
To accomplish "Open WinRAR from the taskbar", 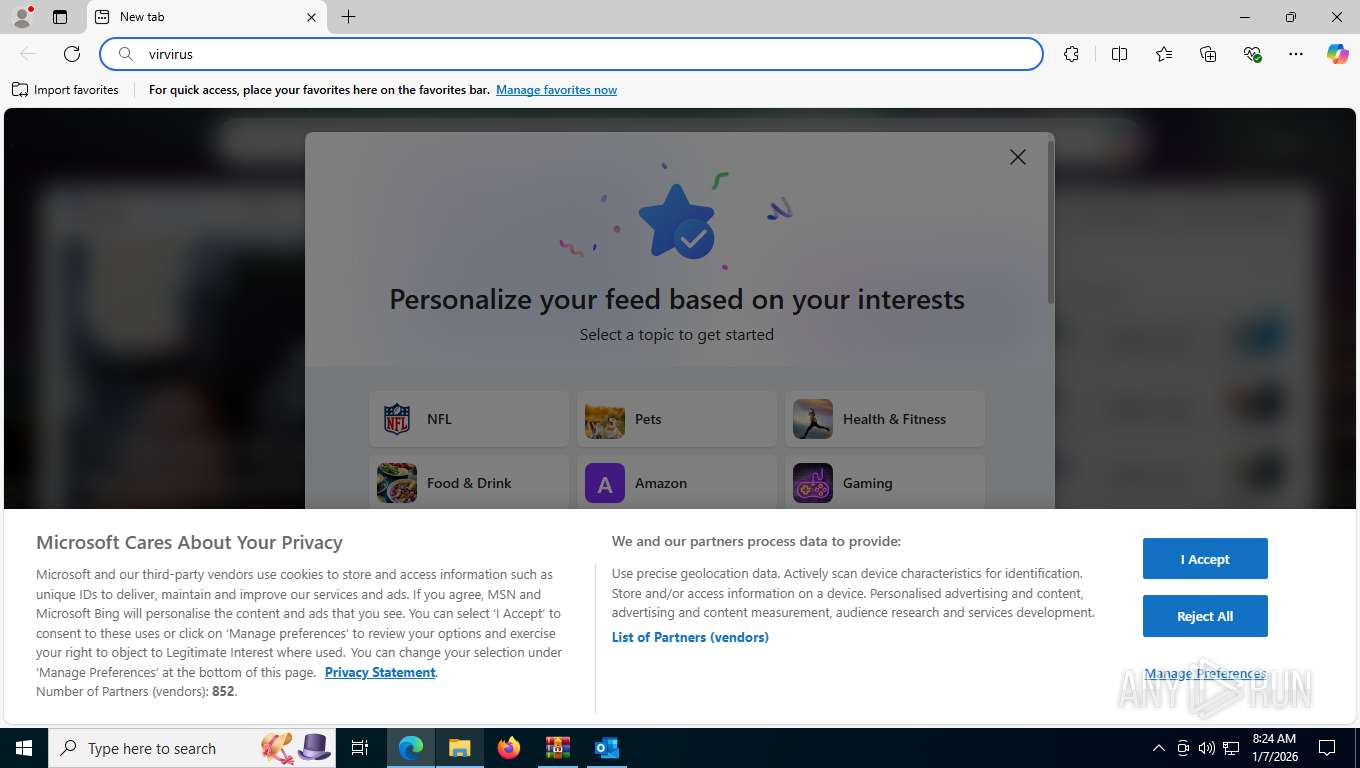I will (557, 748).
